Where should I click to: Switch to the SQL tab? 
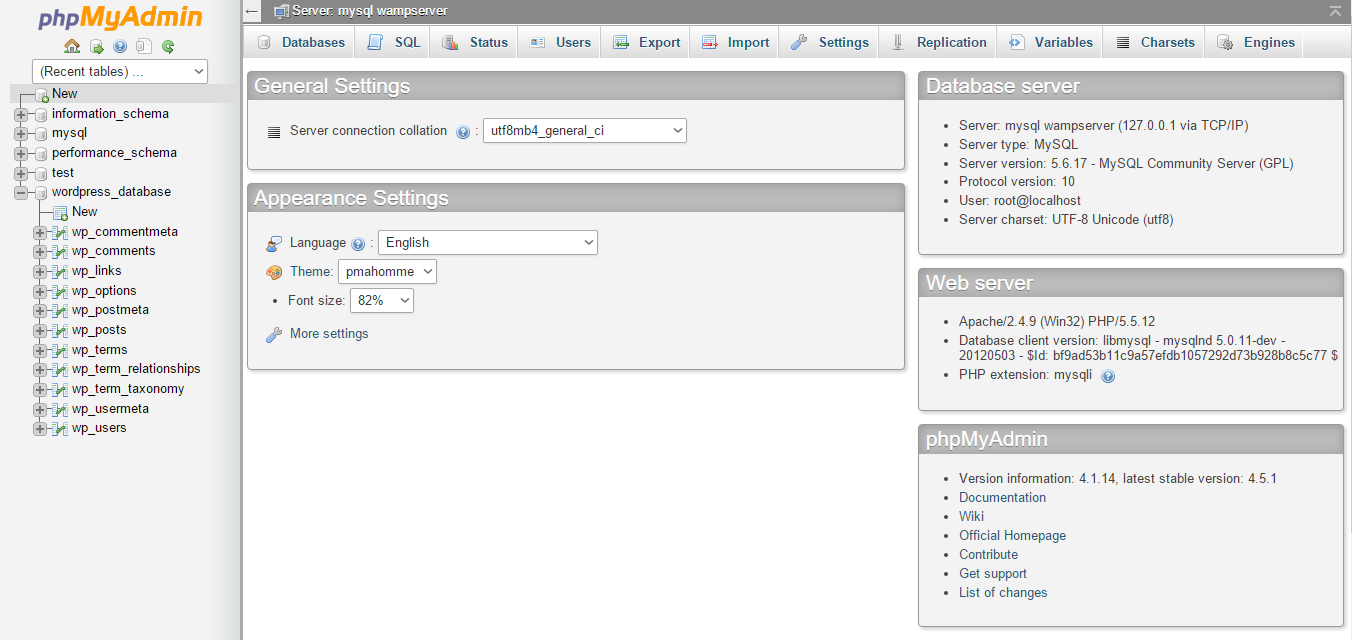(x=393, y=42)
